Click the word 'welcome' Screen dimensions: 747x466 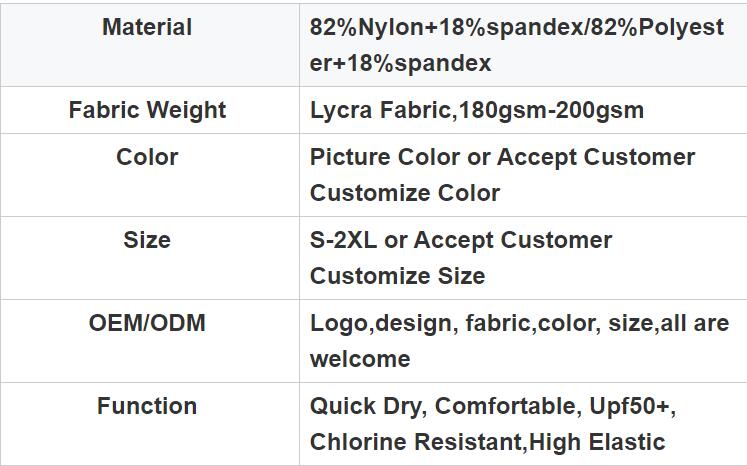coord(360,359)
